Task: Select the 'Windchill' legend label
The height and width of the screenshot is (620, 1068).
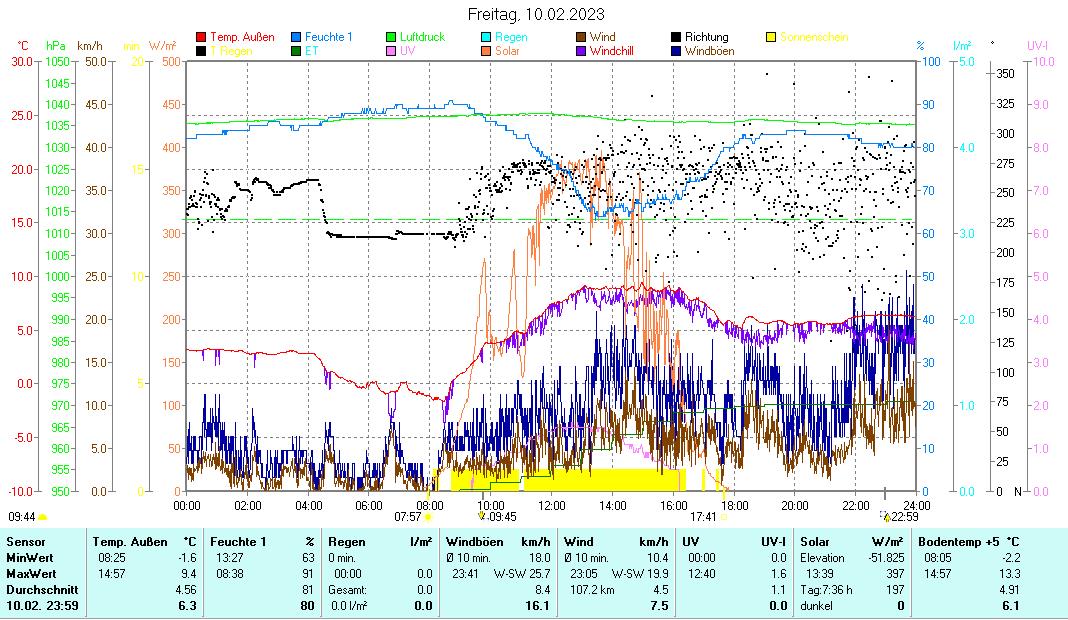Action: (612, 51)
